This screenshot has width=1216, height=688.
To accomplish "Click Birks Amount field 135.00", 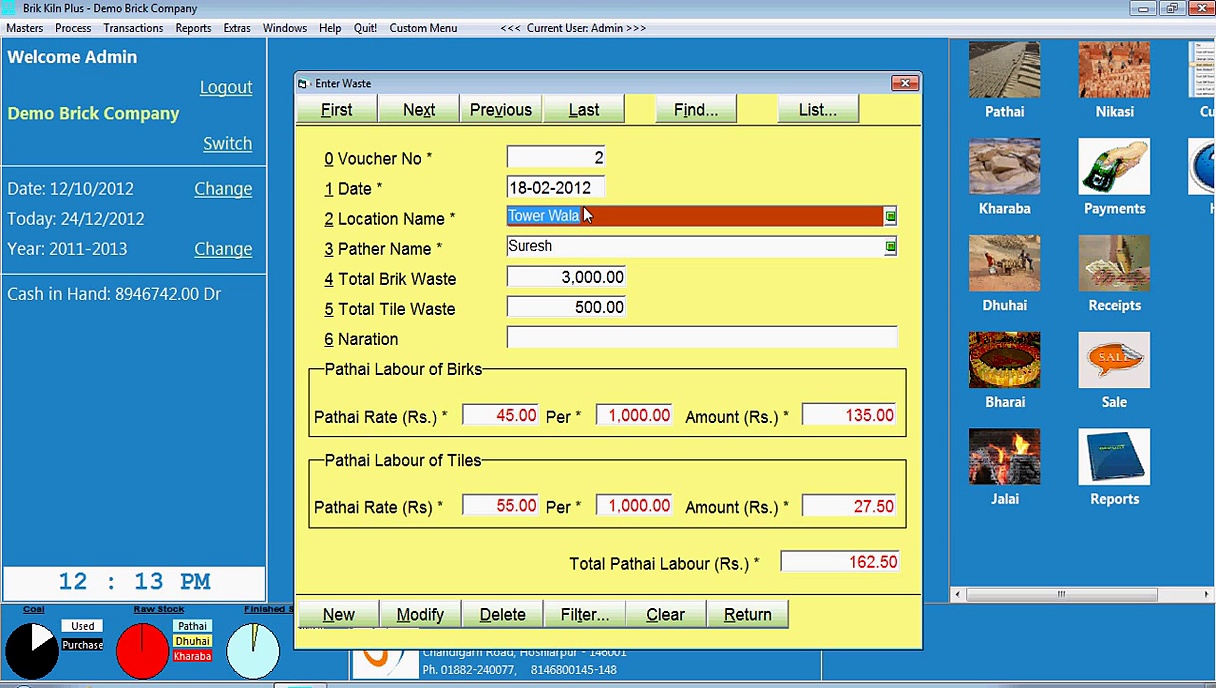I will (x=849, y=415).
